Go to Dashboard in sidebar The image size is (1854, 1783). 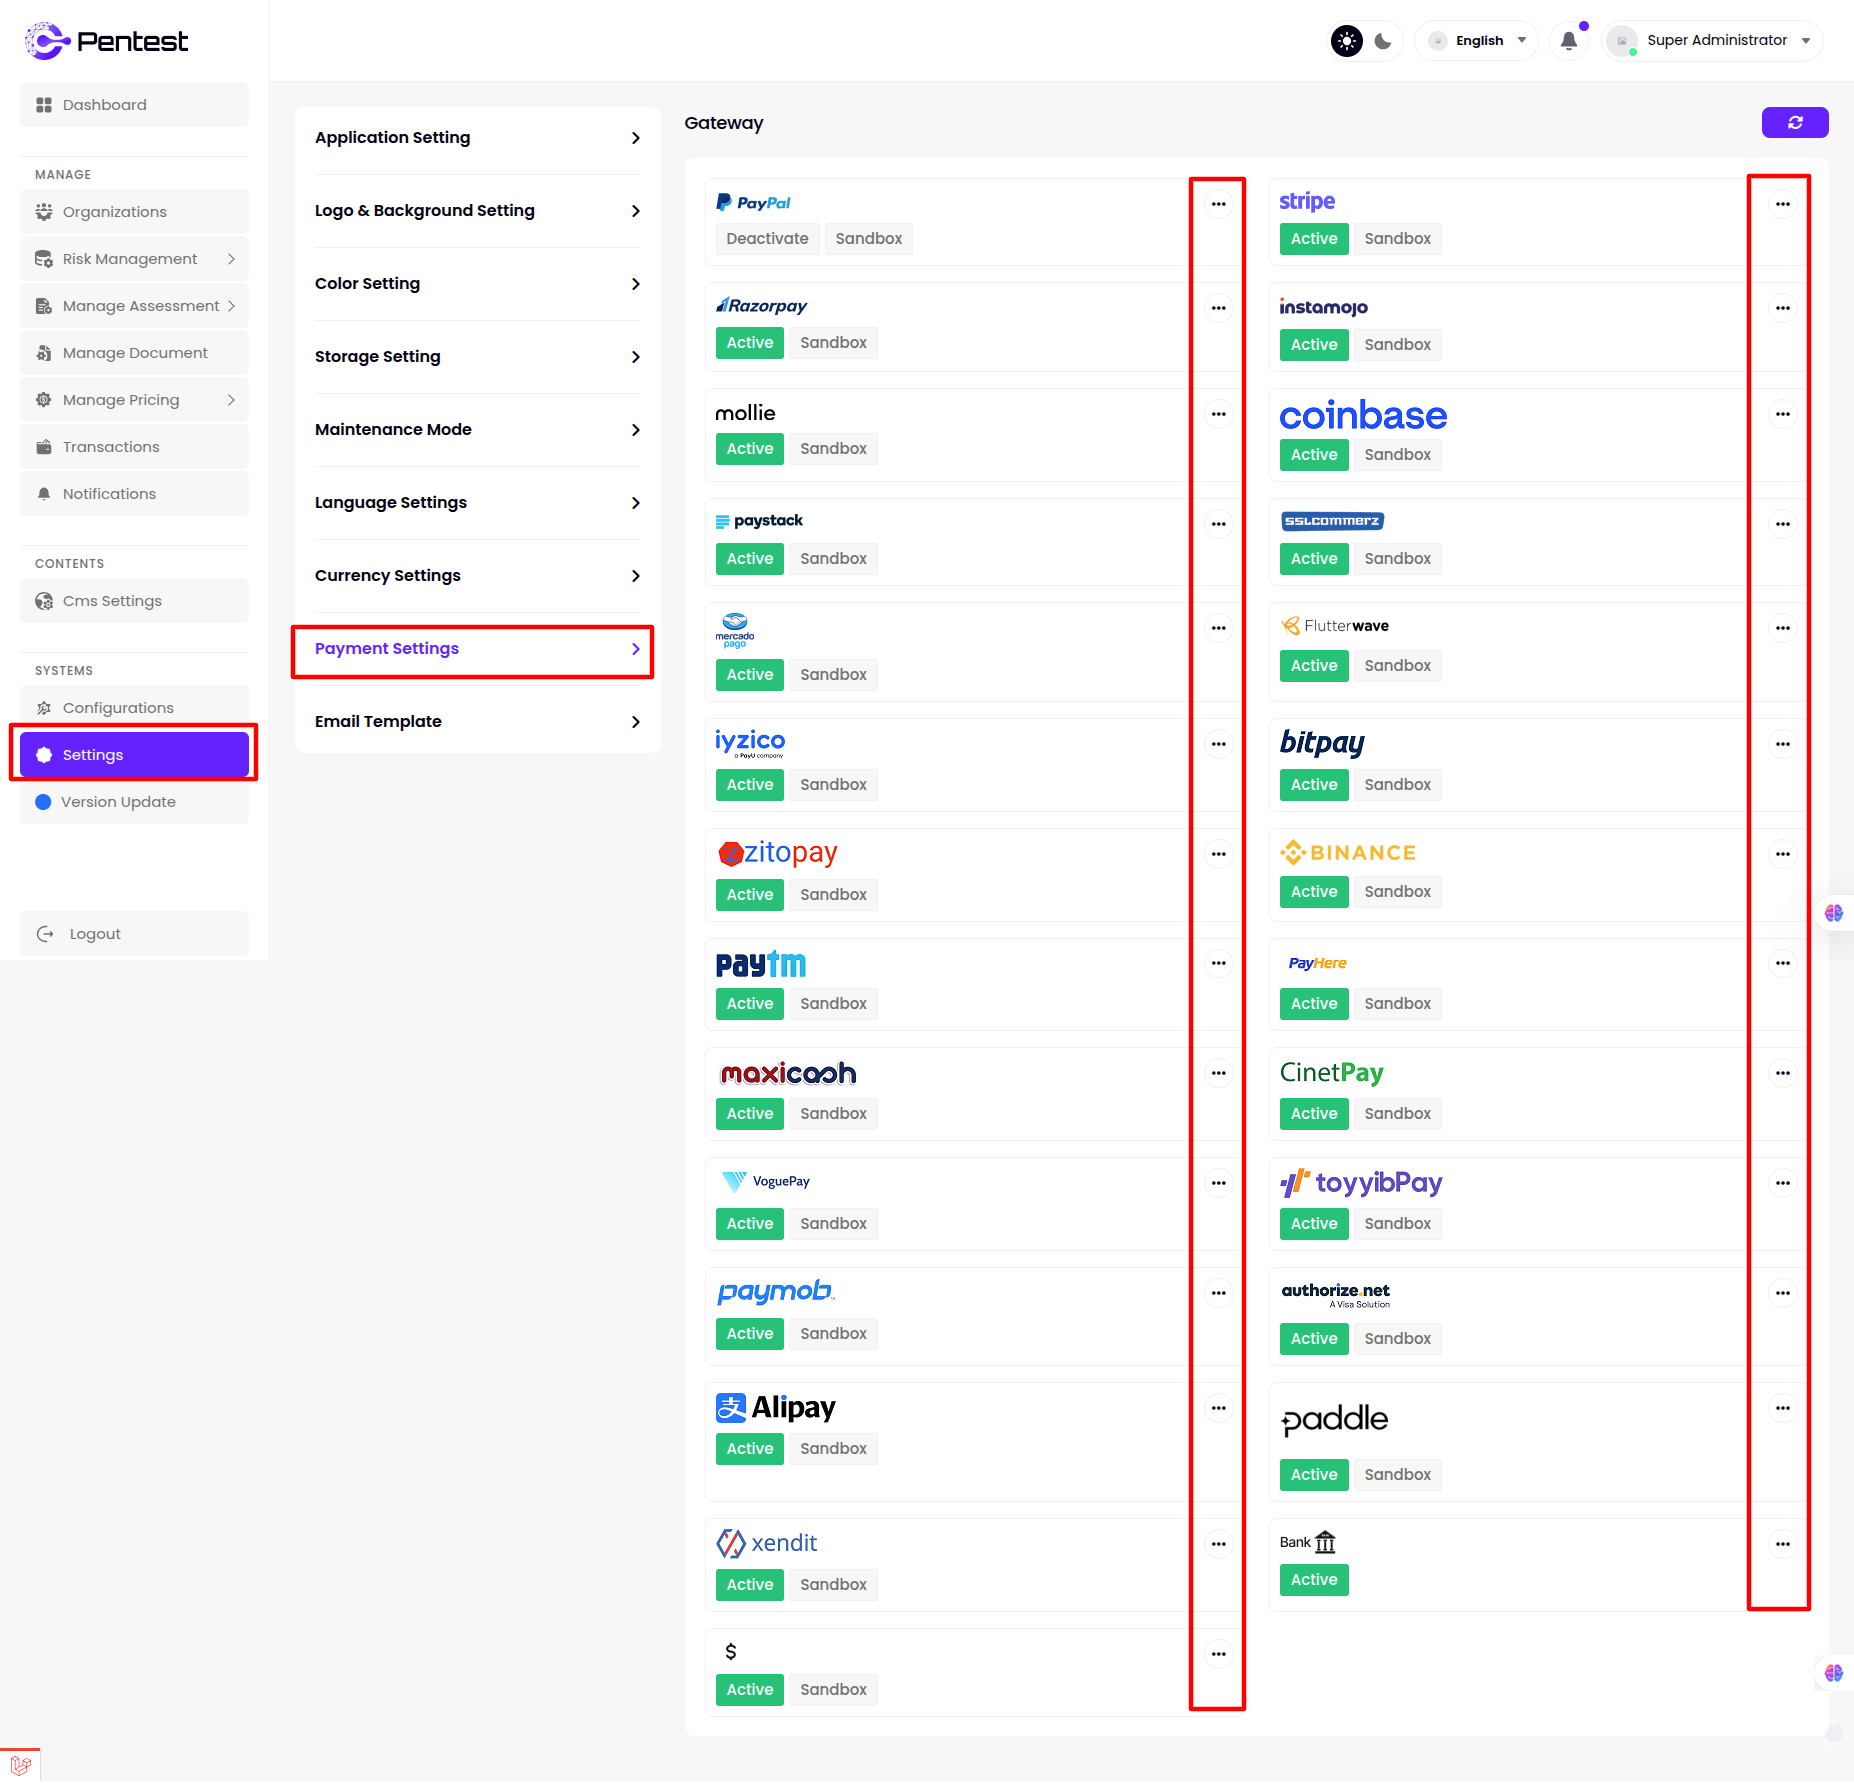point(134,105)
